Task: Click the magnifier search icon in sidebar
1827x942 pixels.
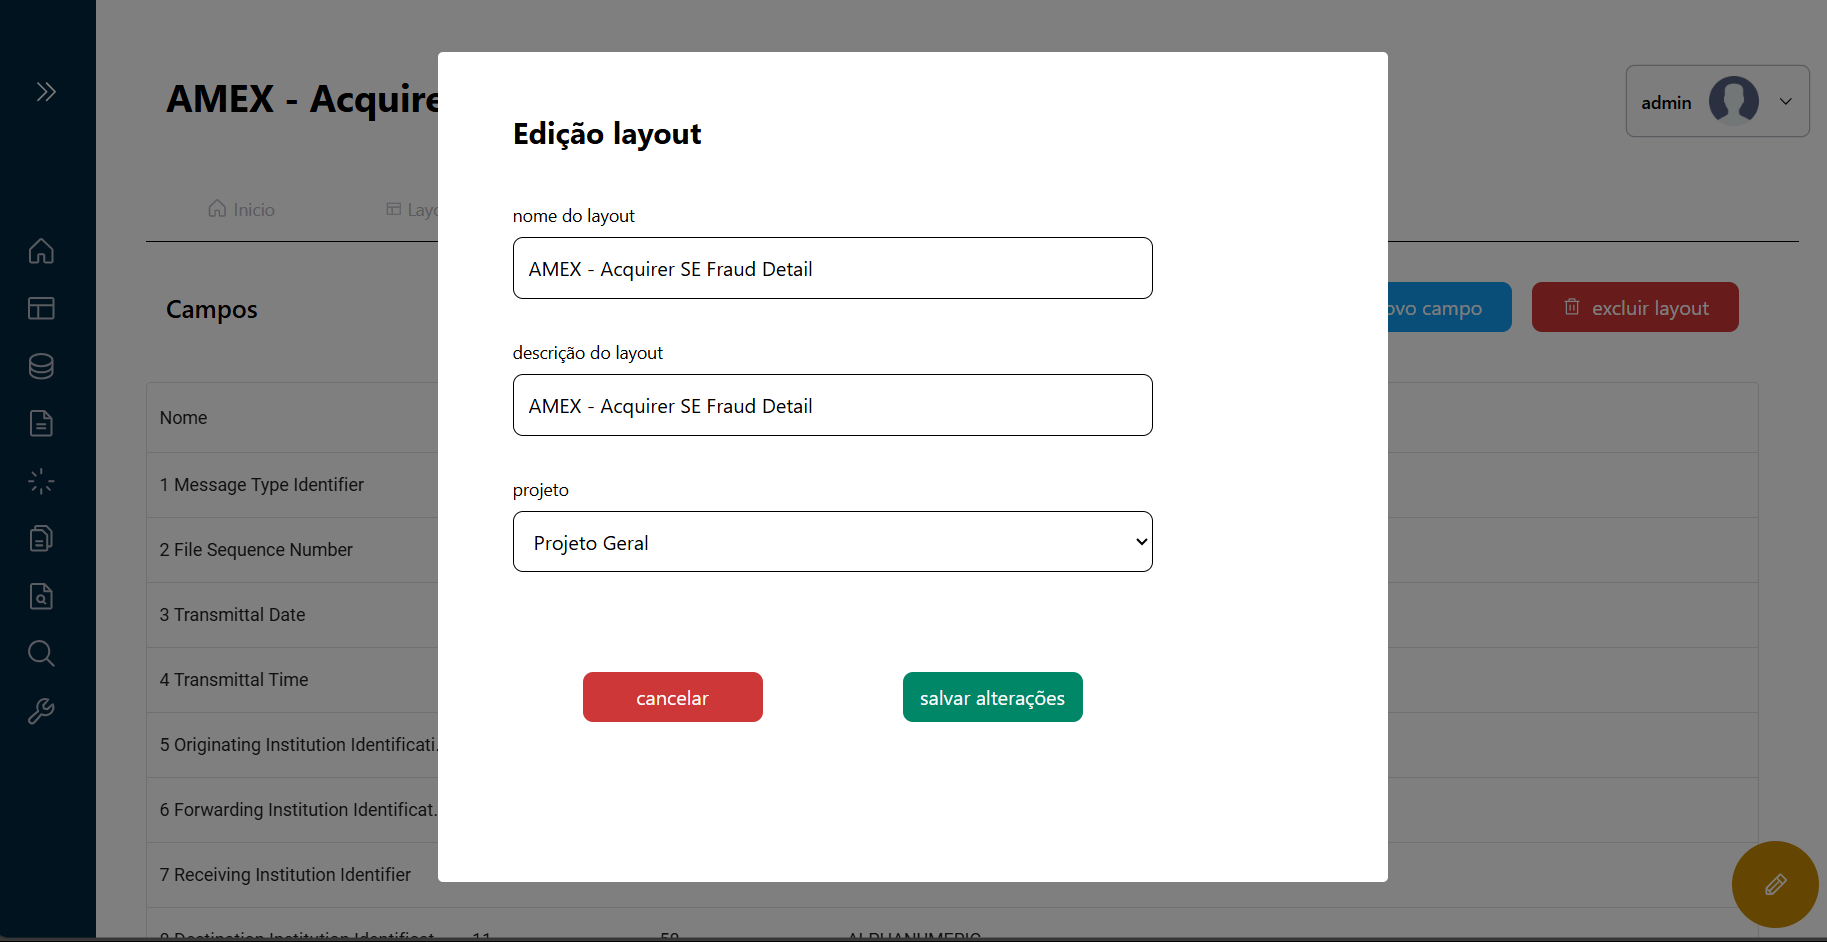Action: [41, 653]
